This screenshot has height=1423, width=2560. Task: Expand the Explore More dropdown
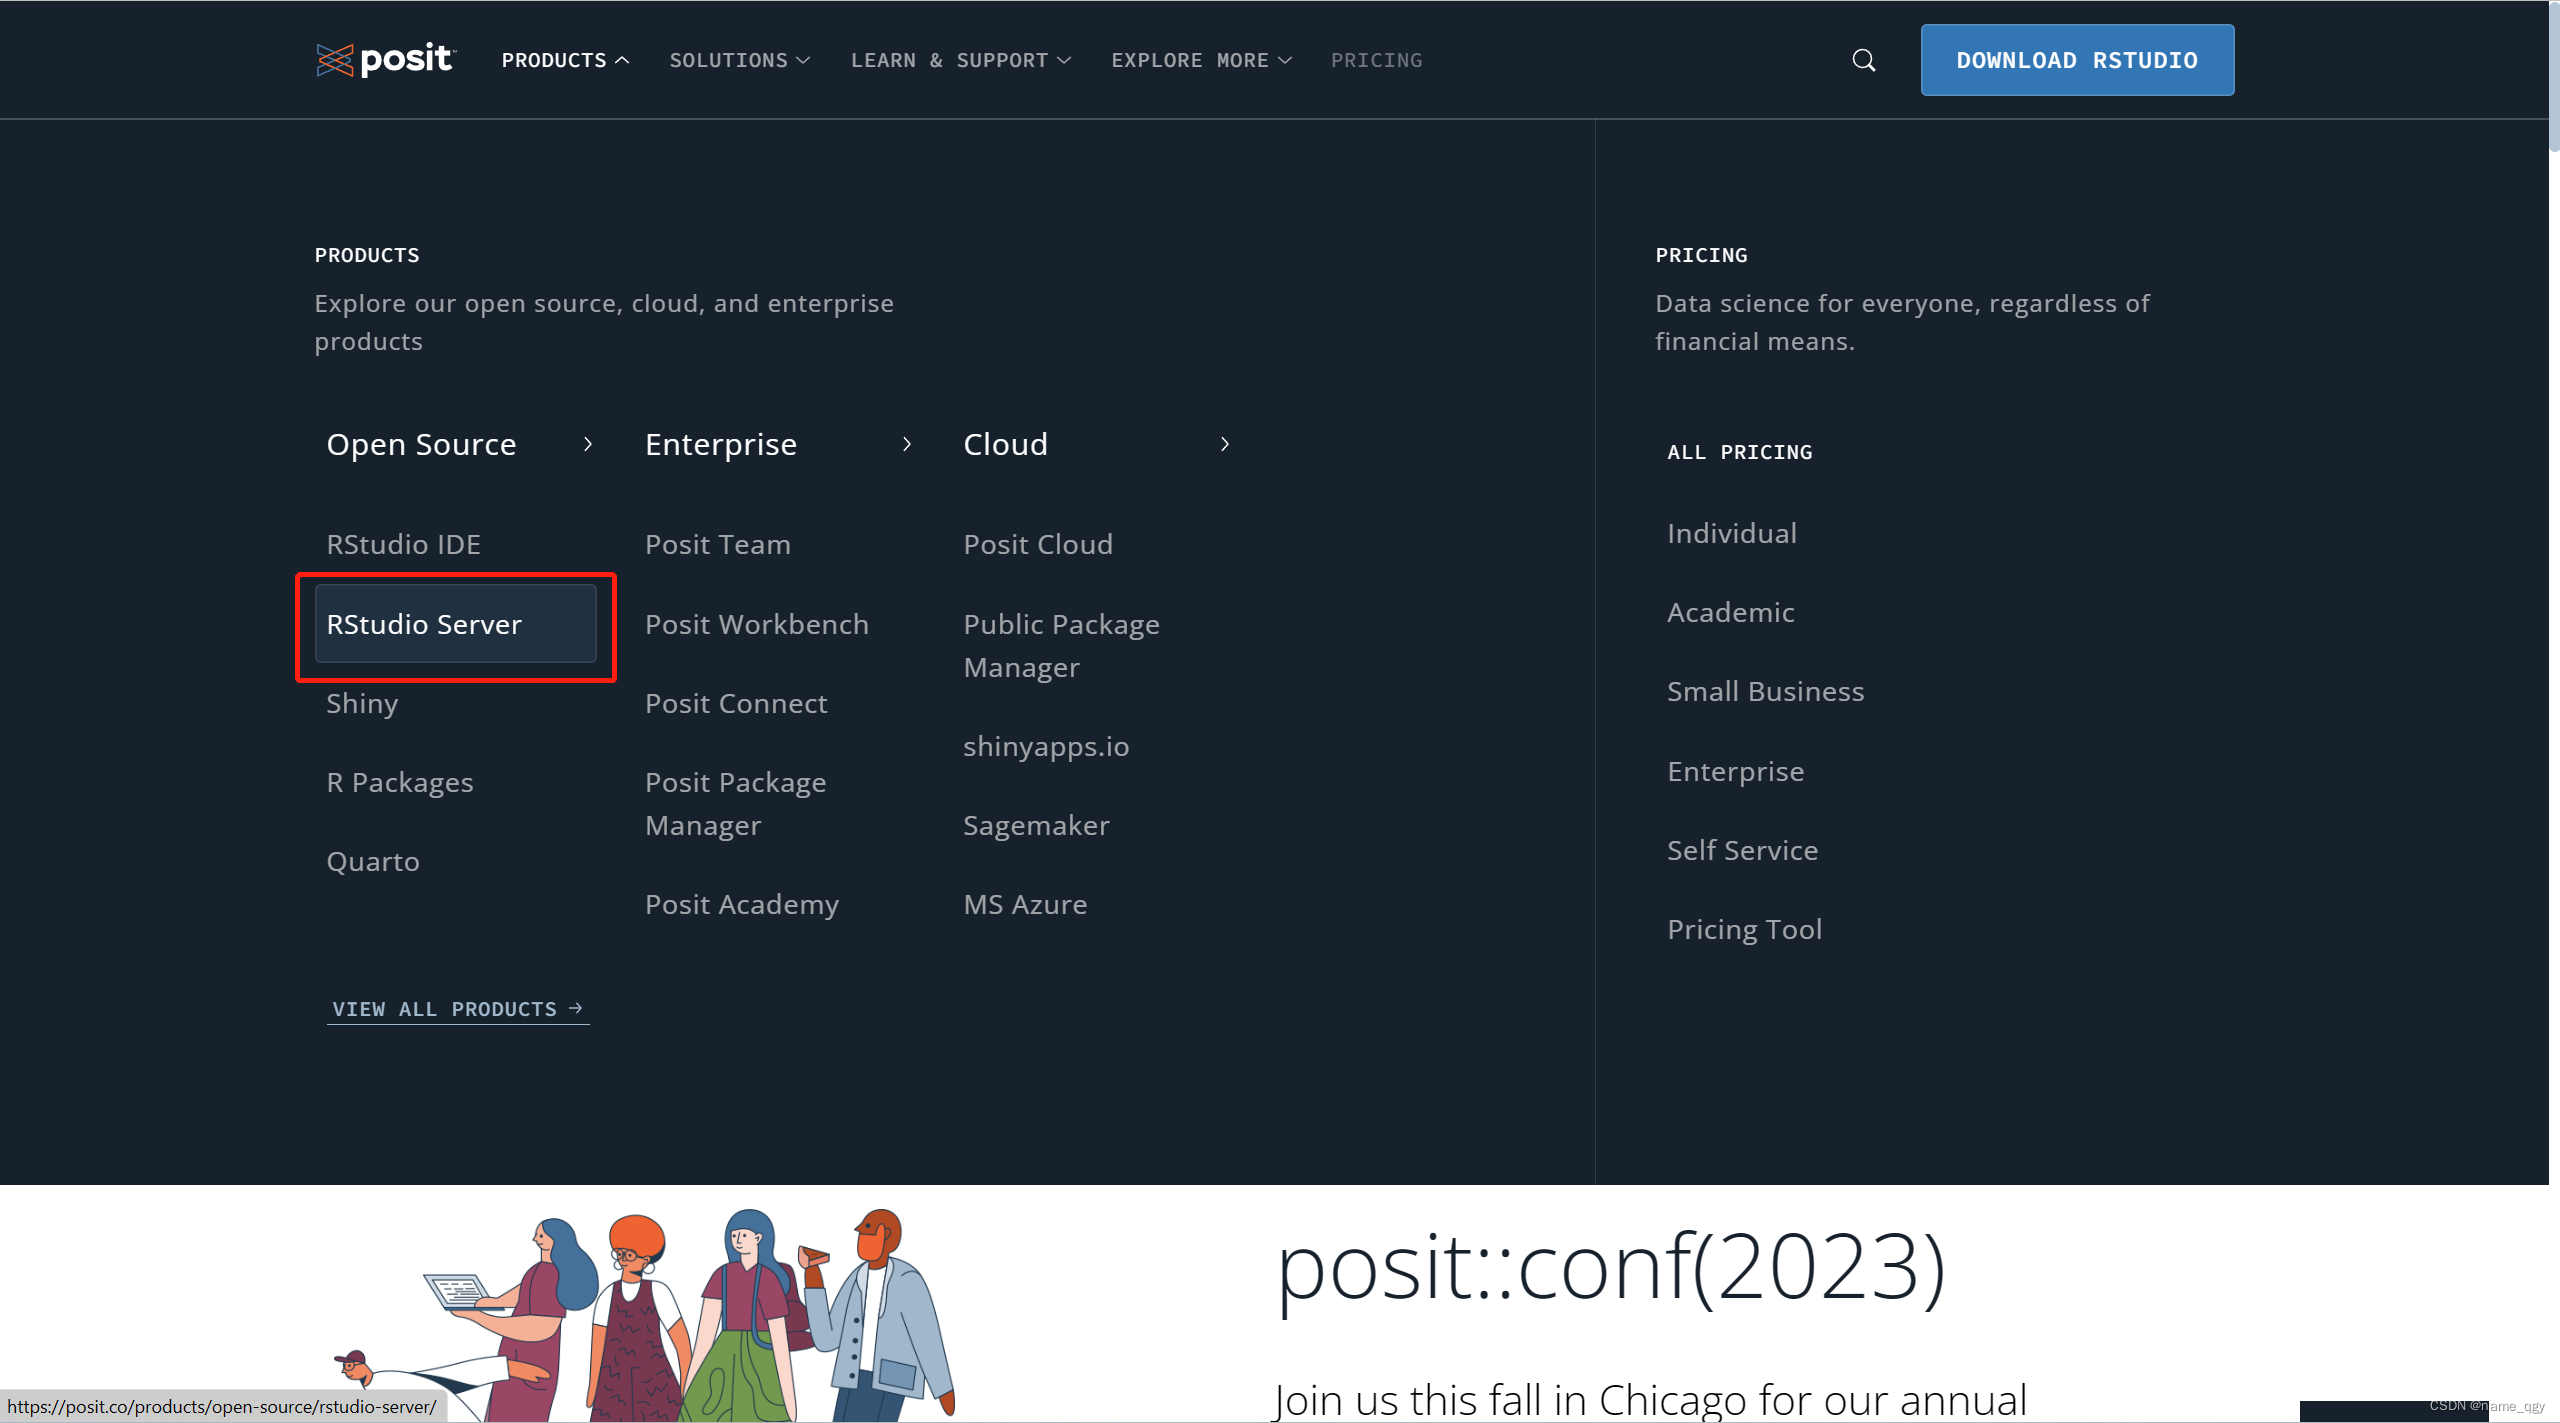tap(1201, 60)
